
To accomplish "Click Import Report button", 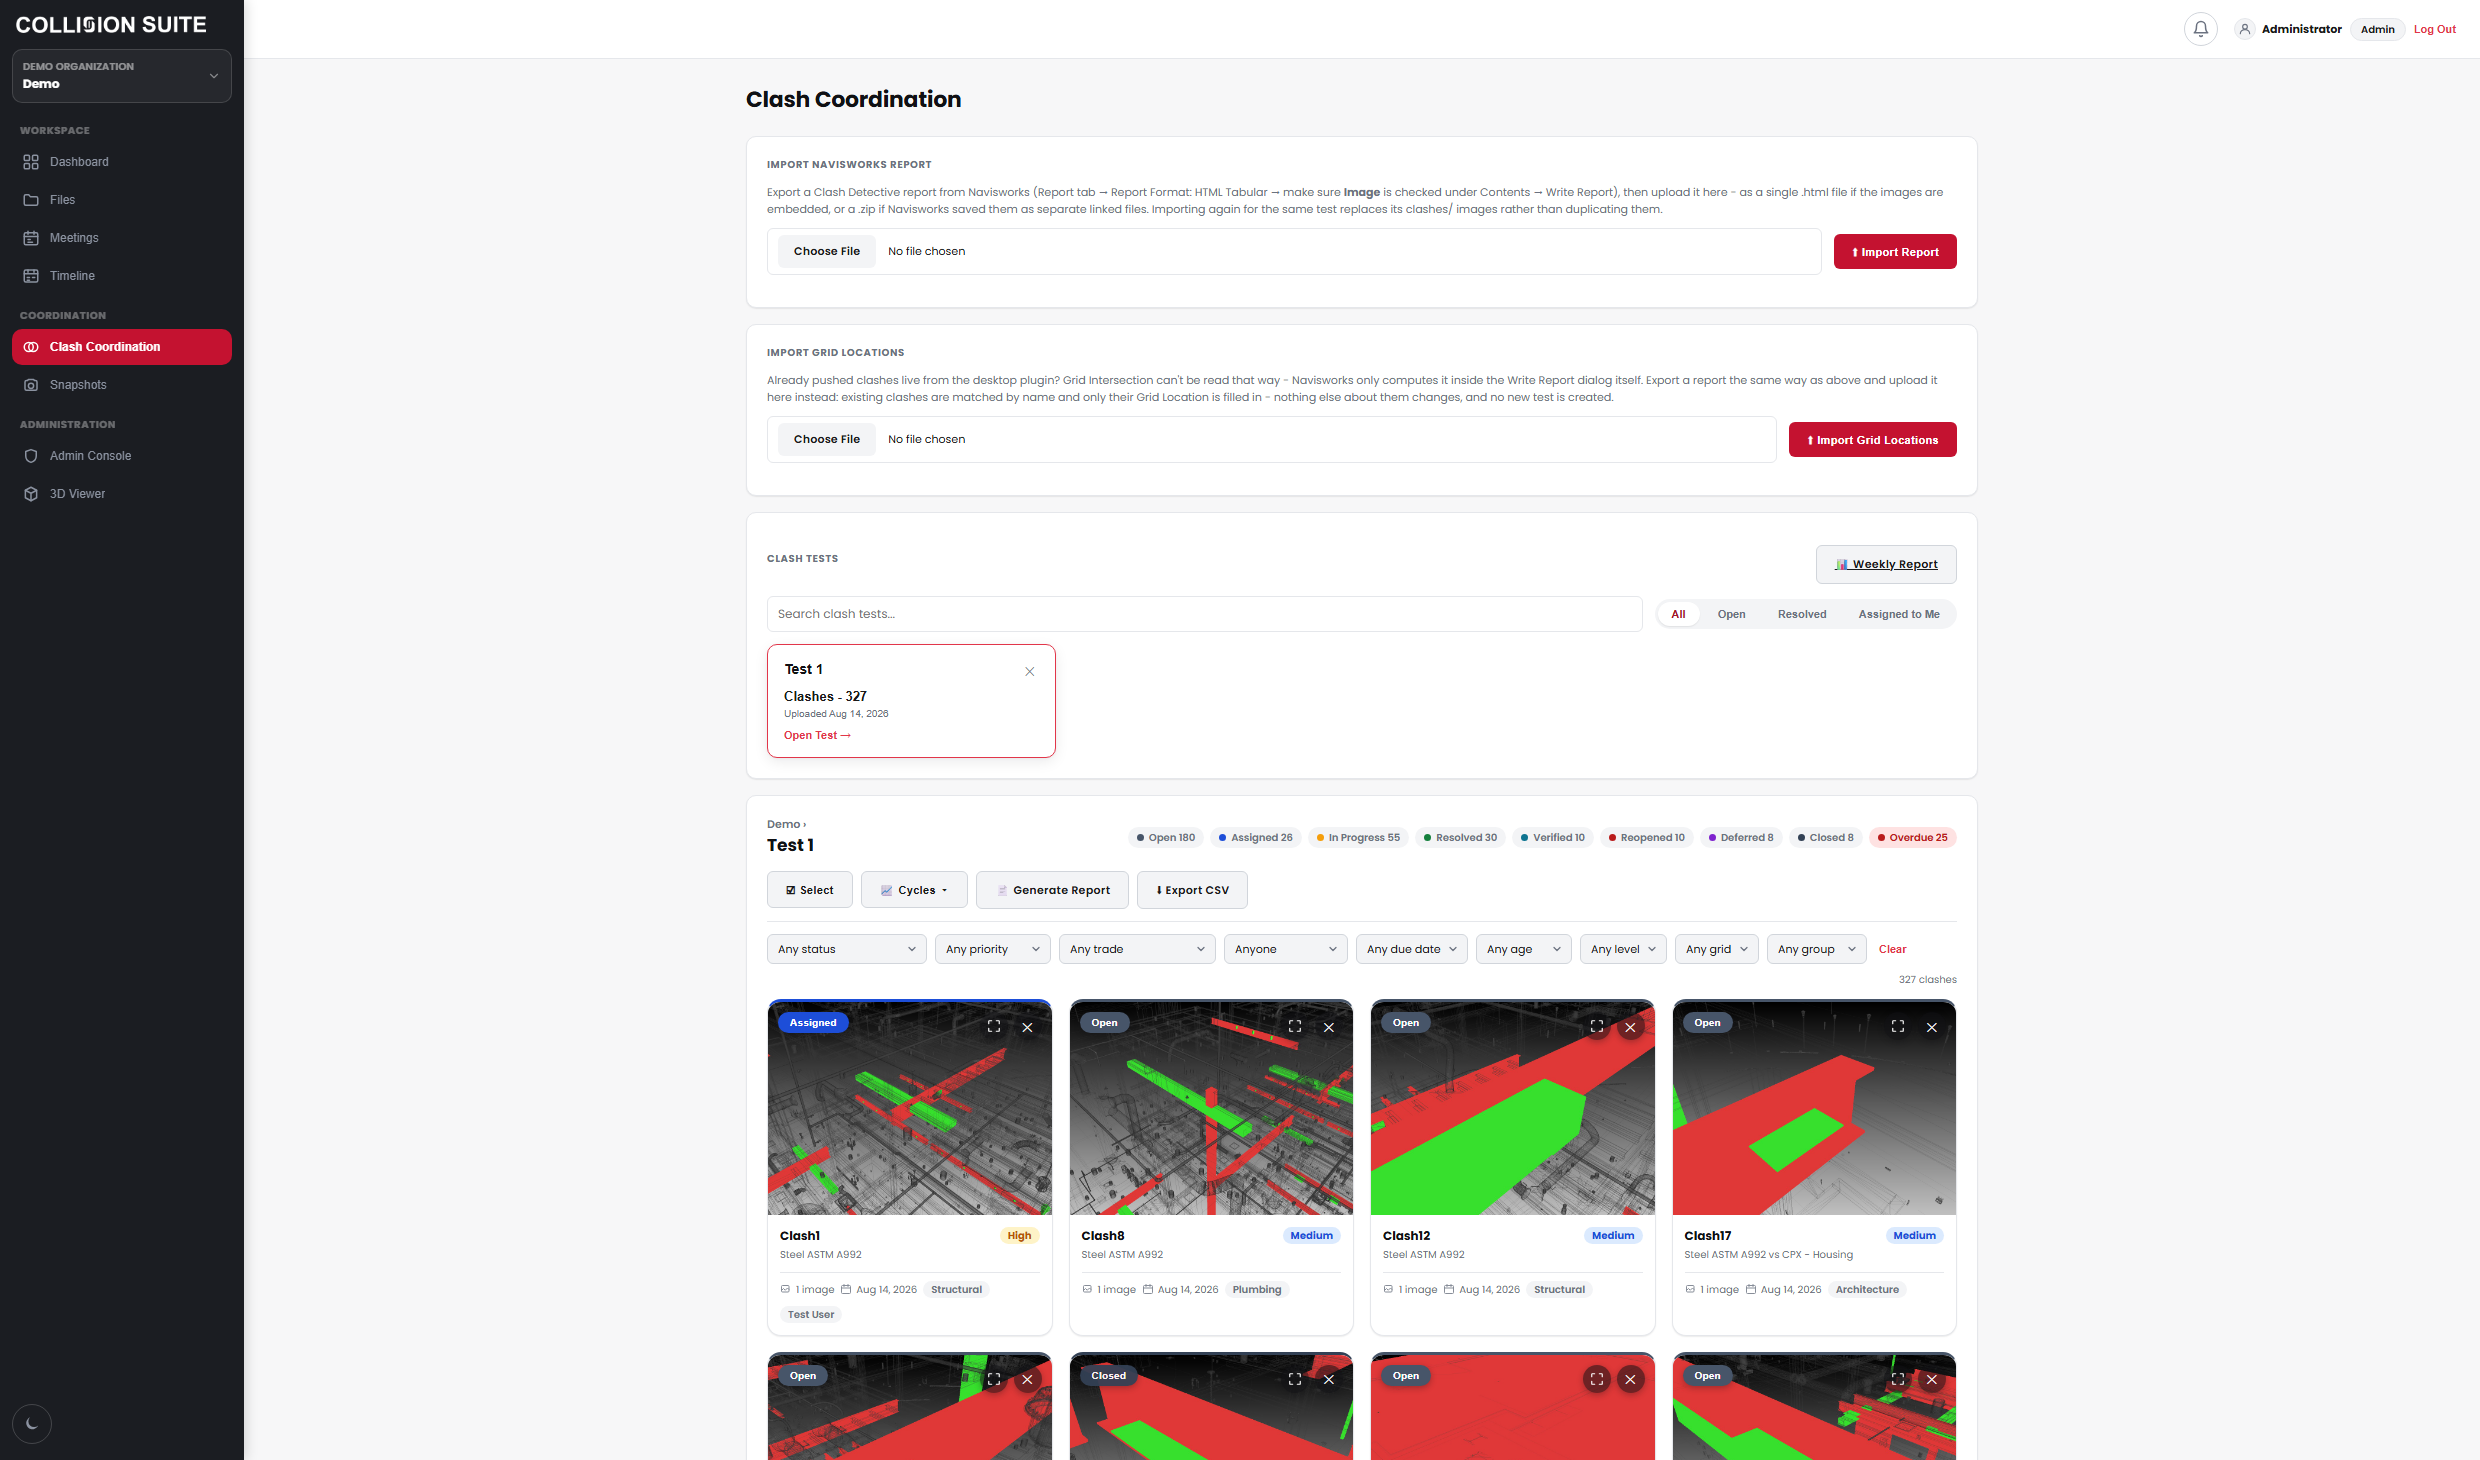I will pos(1895,252).
